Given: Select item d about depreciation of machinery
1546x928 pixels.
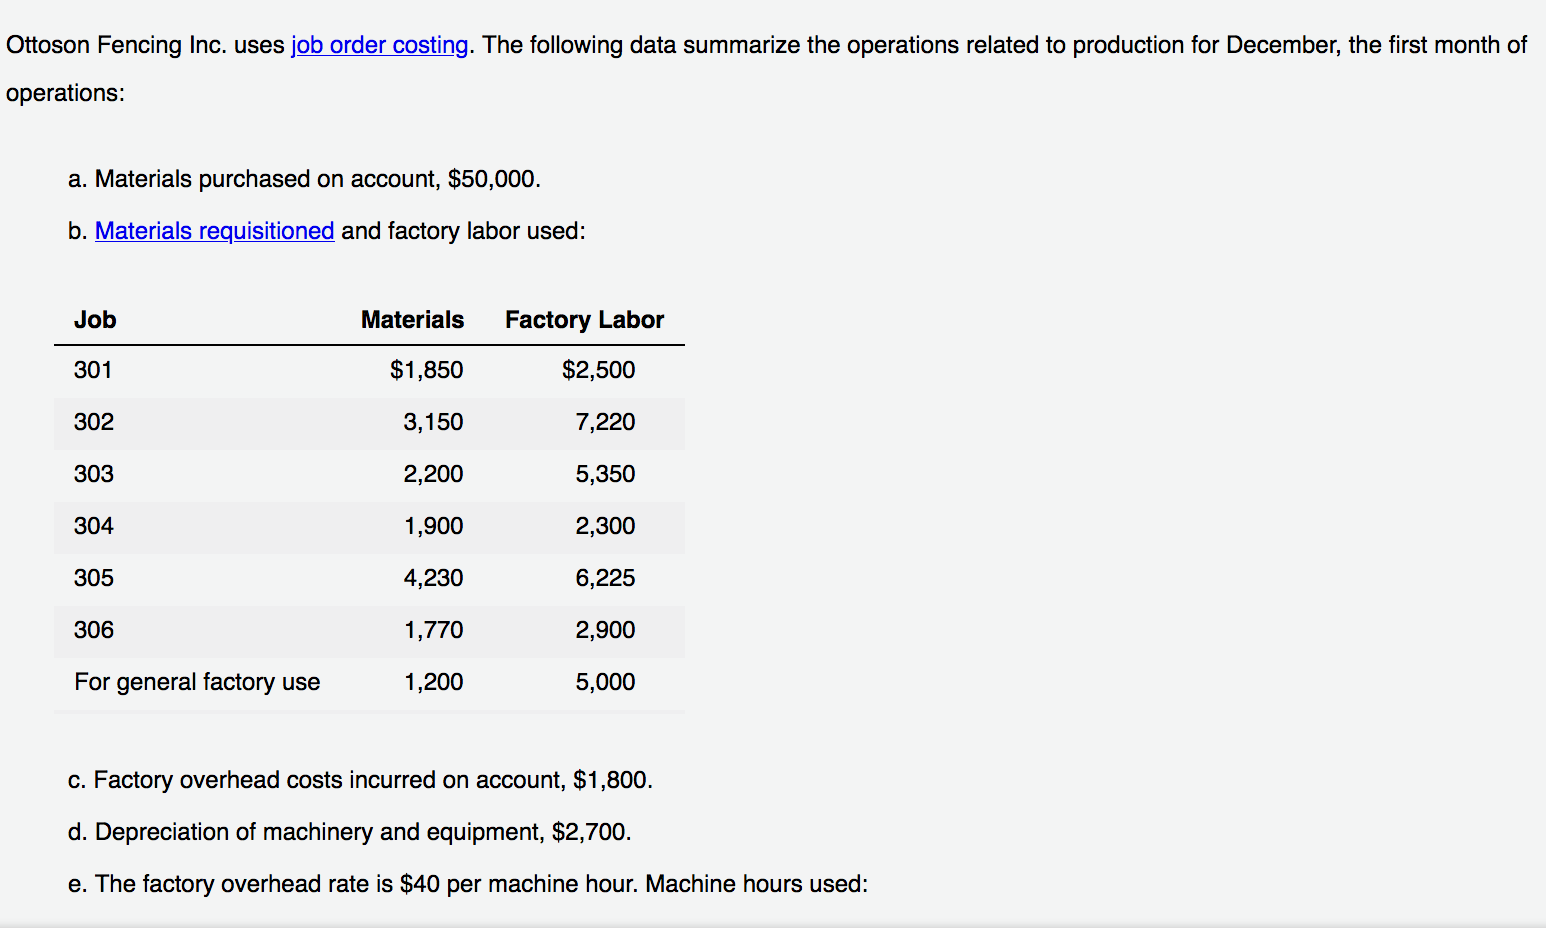Looking at the screenshot, I should point(349,832).
